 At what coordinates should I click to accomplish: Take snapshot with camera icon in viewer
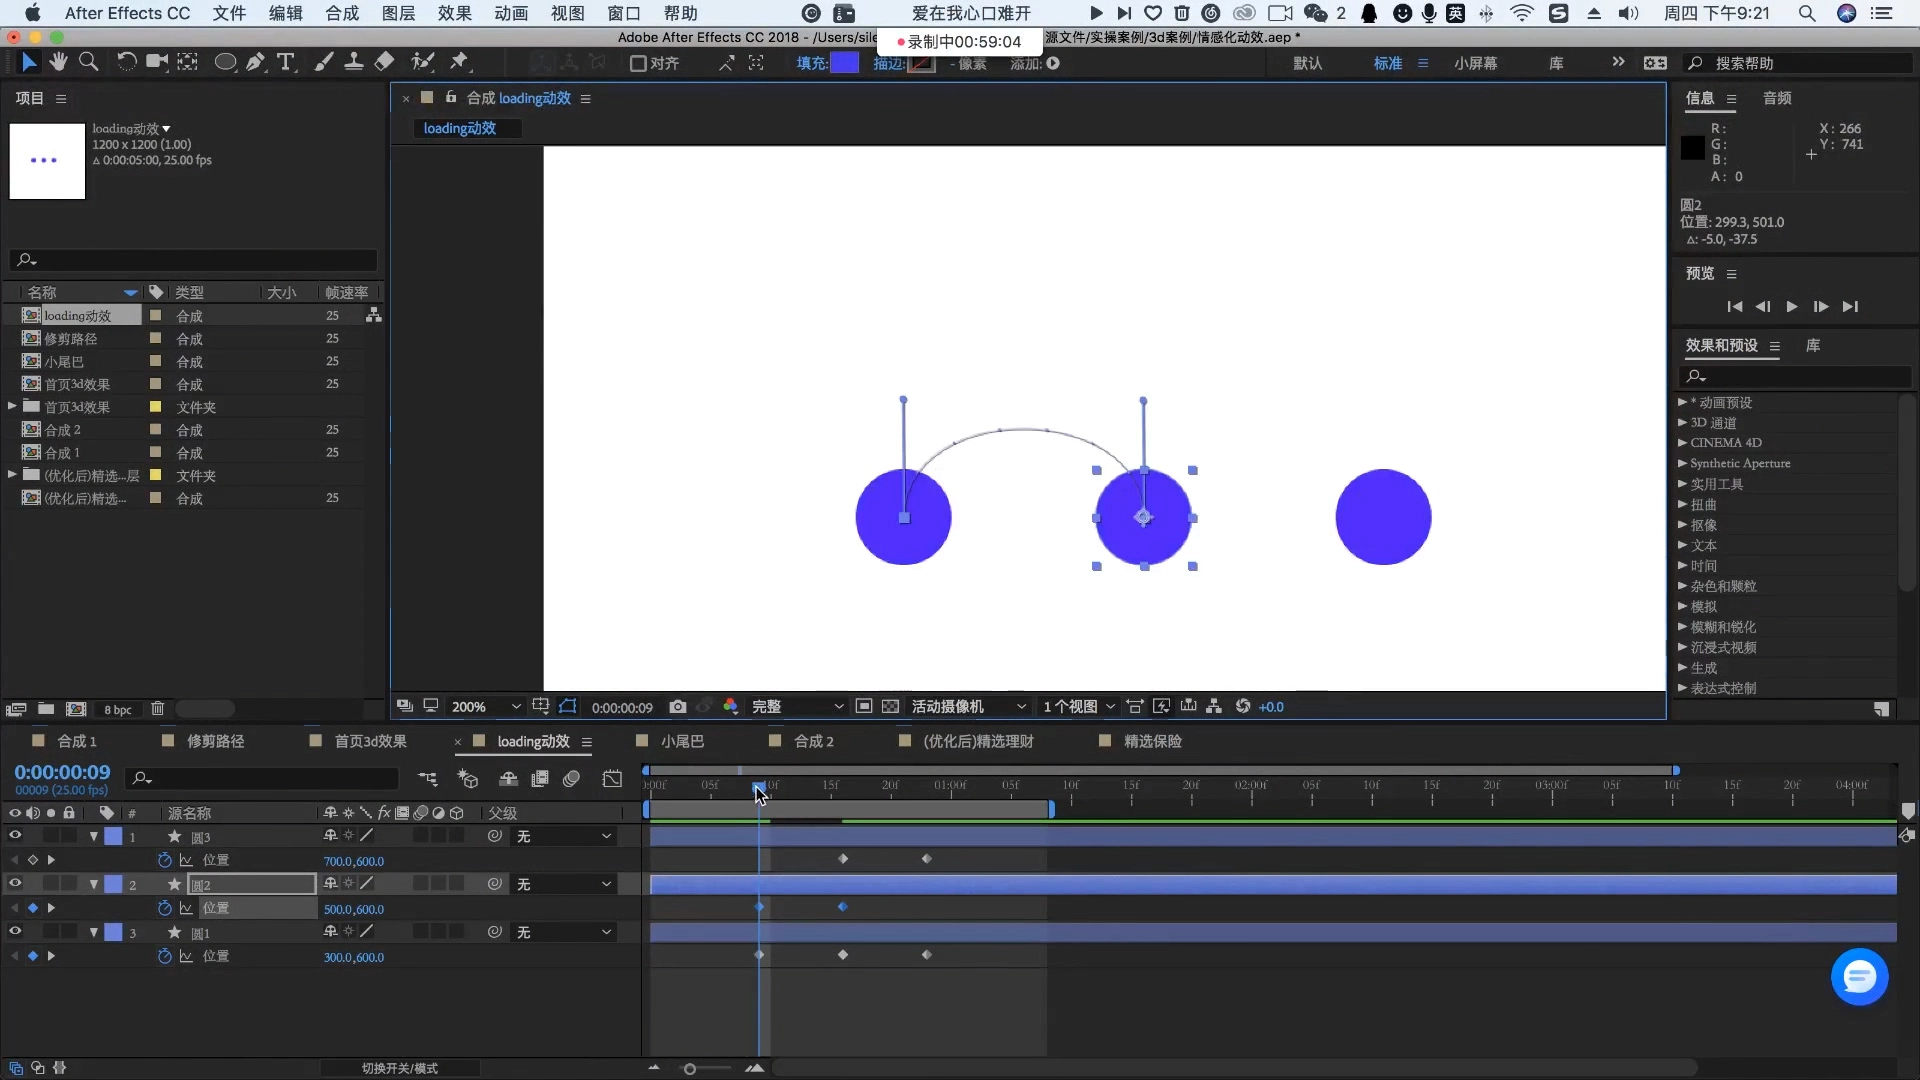[x=677, y=706]
